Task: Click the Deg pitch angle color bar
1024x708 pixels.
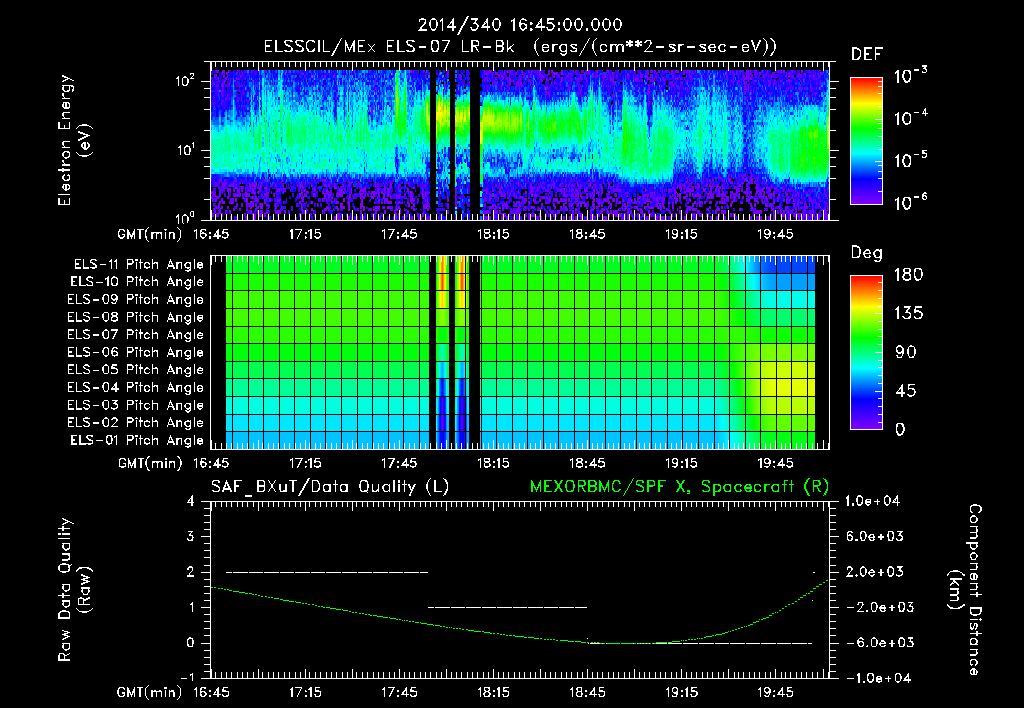Action: coord(866,352)
